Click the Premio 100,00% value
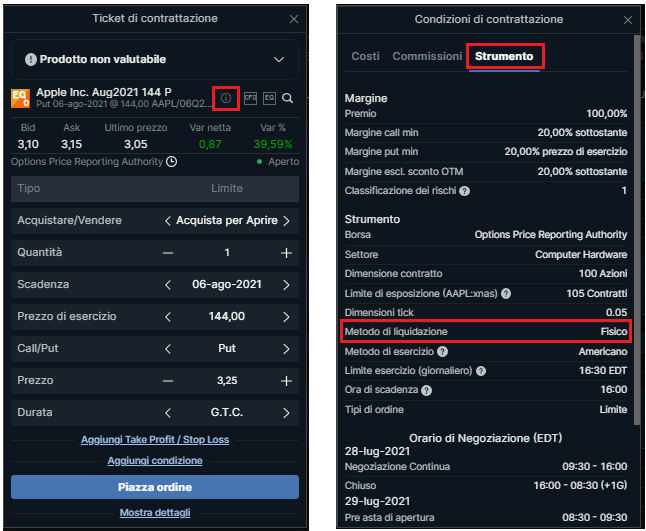The image size is (646, 531). (x=607, y=114)
